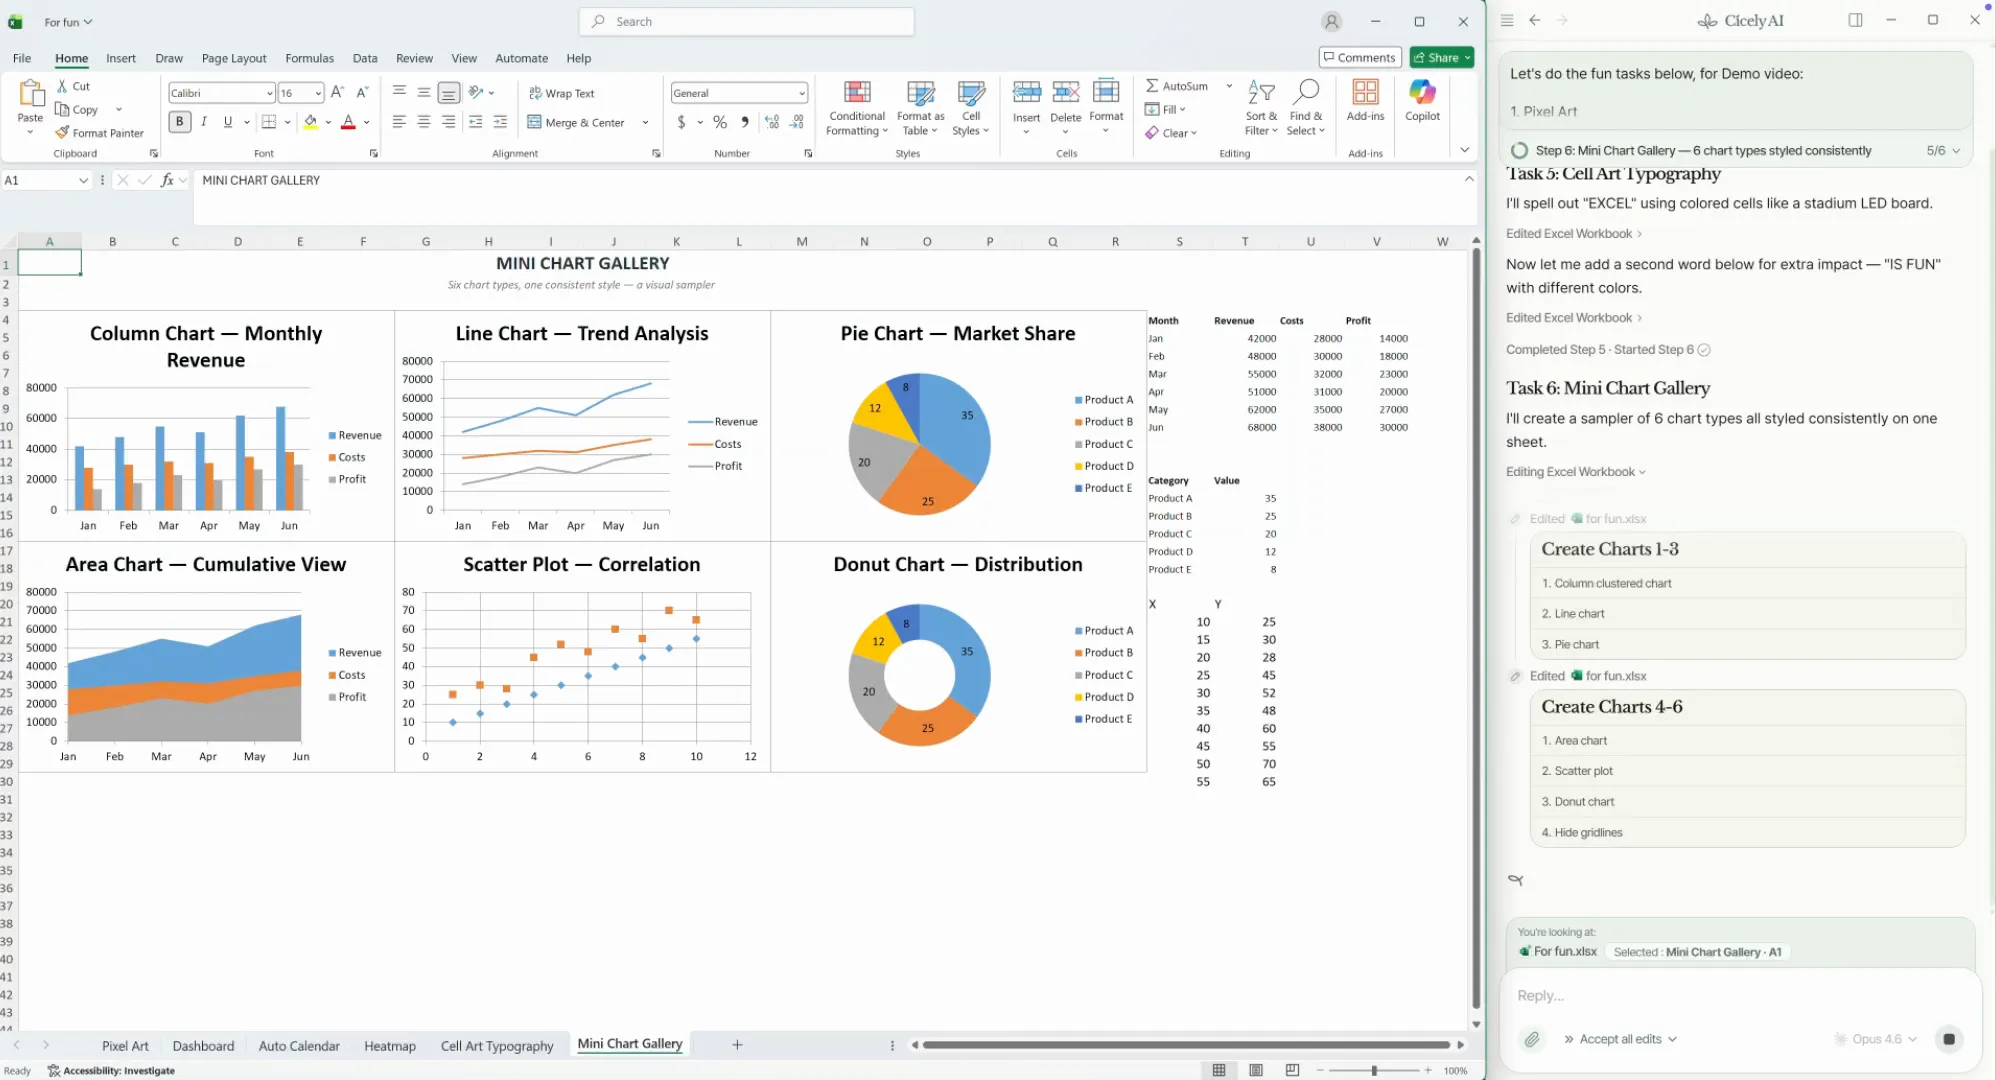Open Sort & Filter tool
This screenshot has width=1996, height=1080.
tap(1261, 108)
